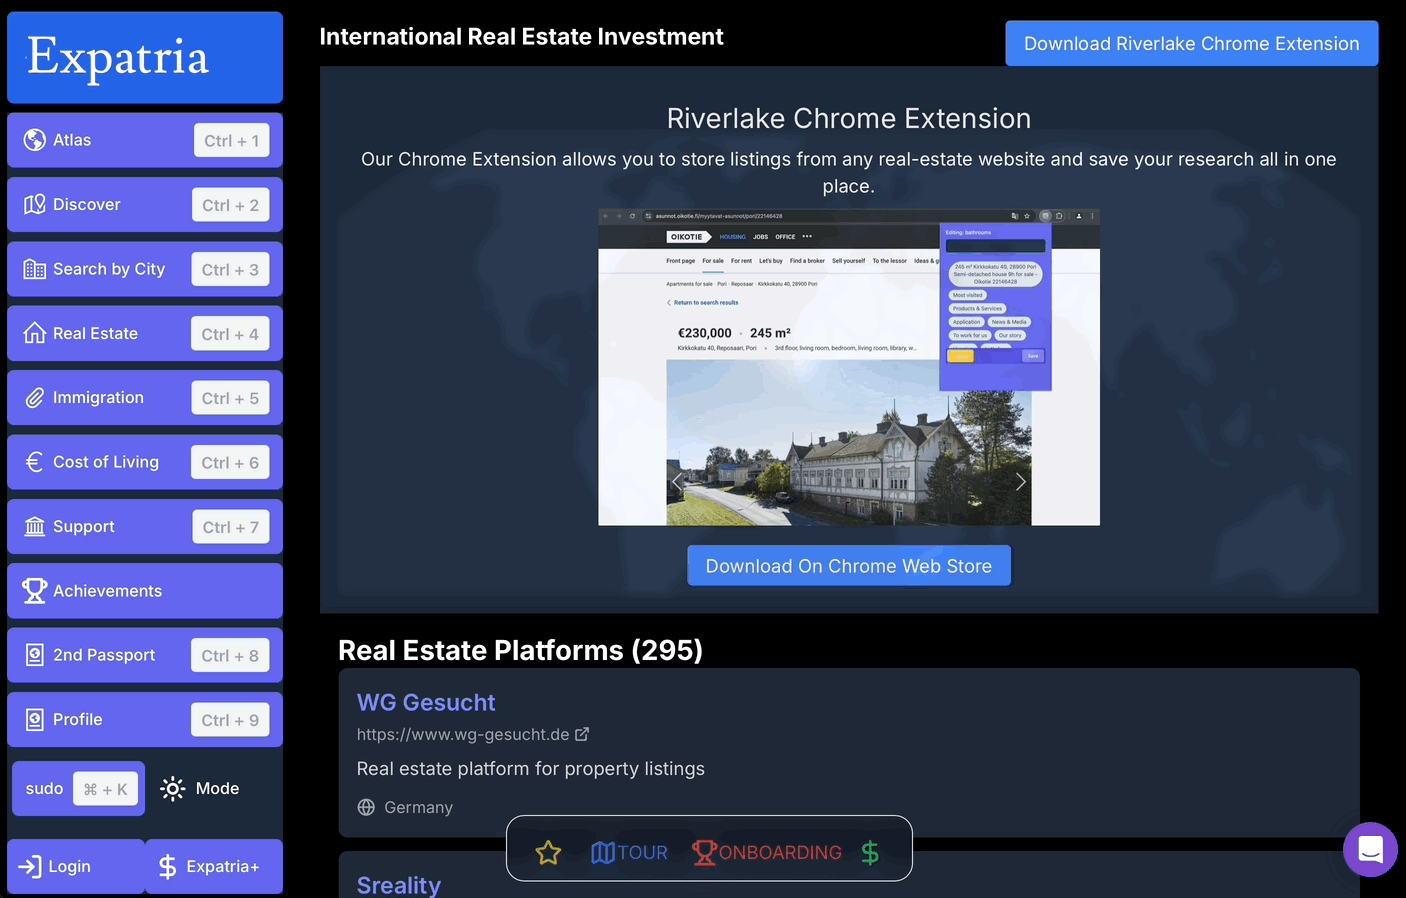Click the International Real Estate Investment heading
The image size is (1406, 898).
click(x=521, y=37)
